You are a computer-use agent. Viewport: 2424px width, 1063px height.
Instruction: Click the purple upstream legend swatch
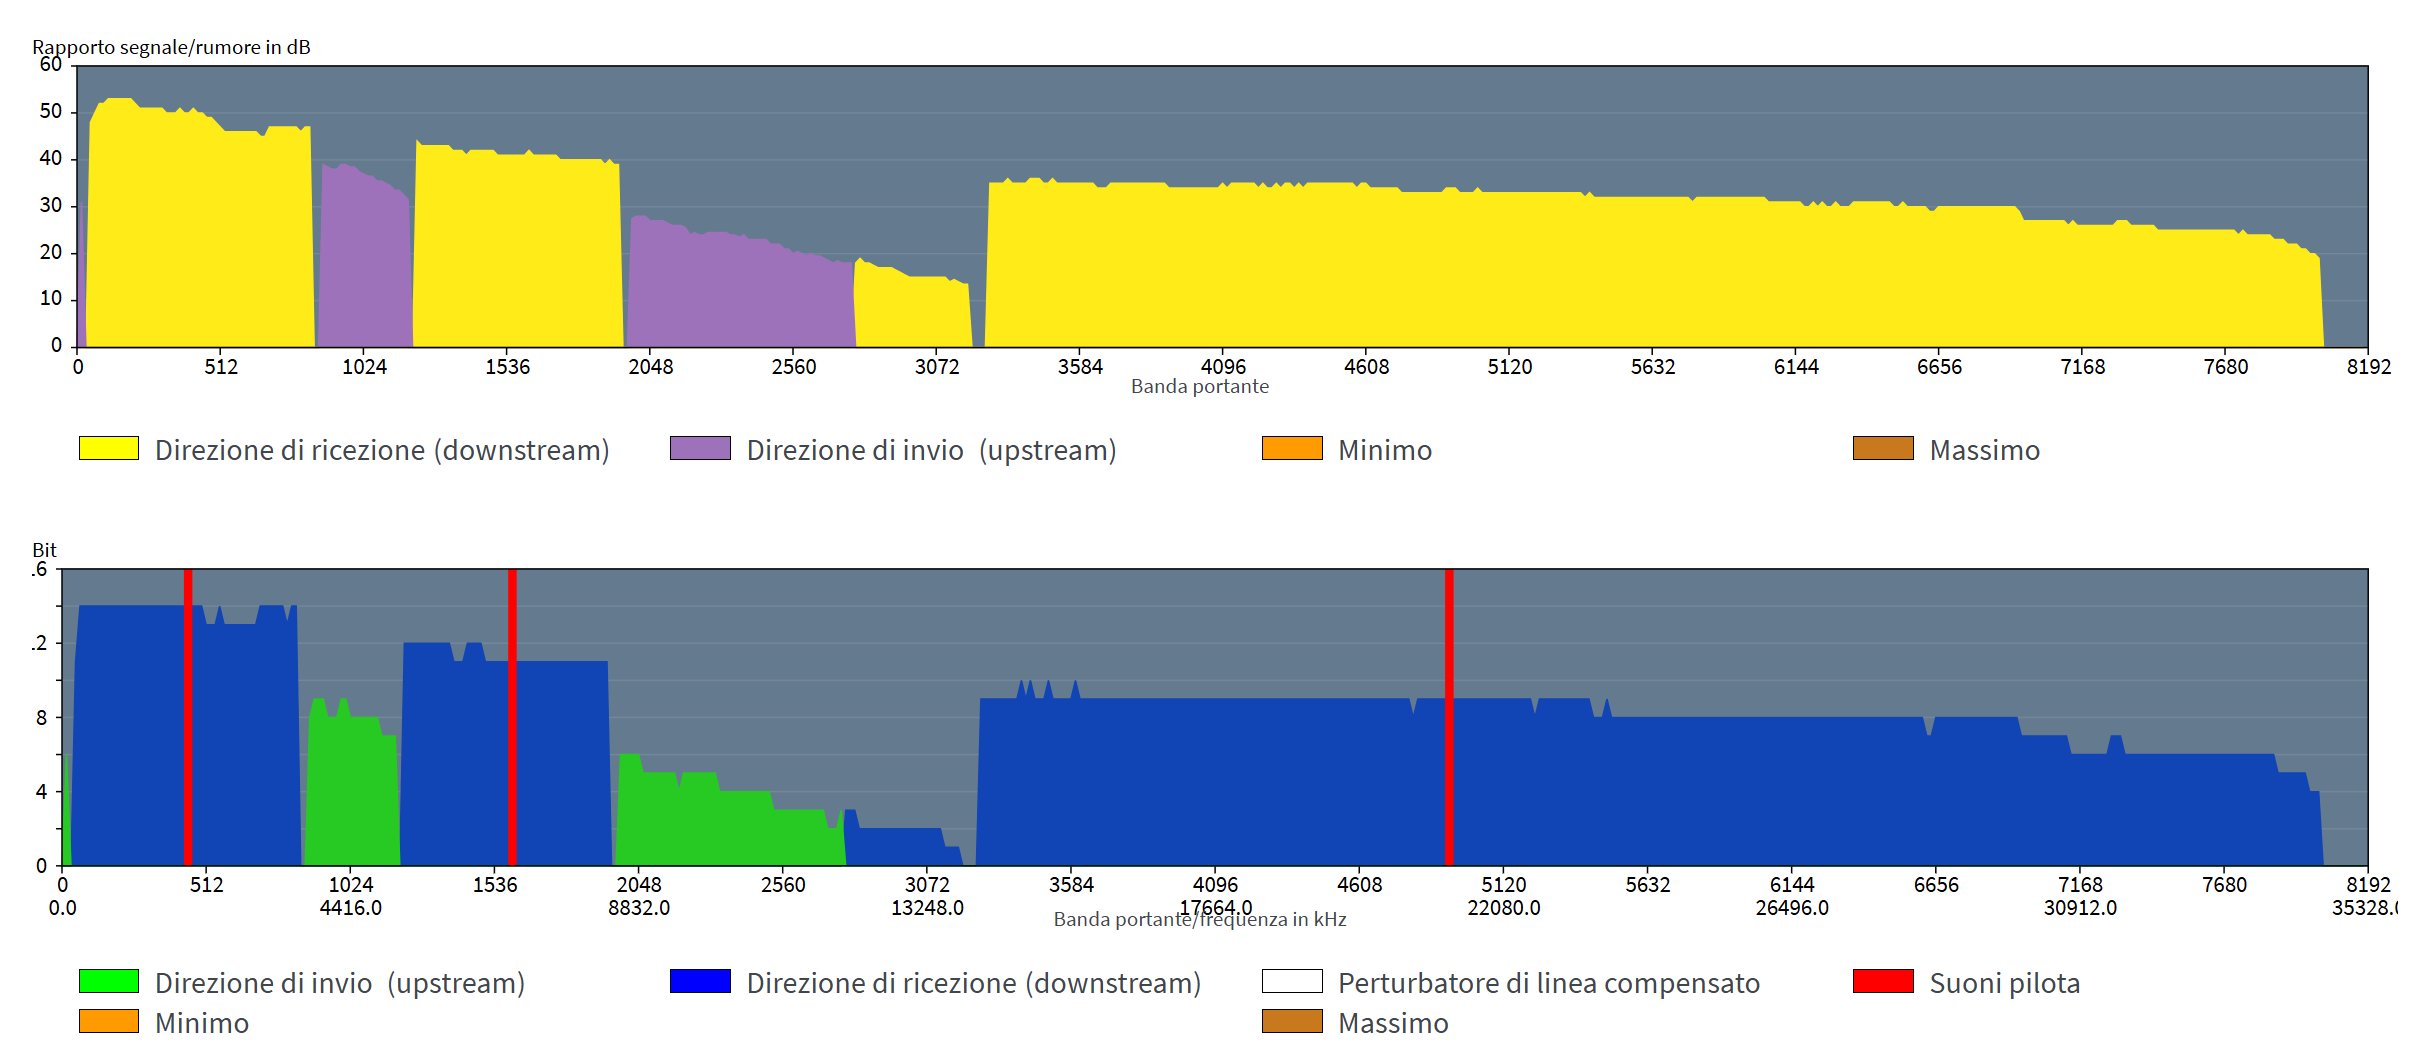coord(700,448)
